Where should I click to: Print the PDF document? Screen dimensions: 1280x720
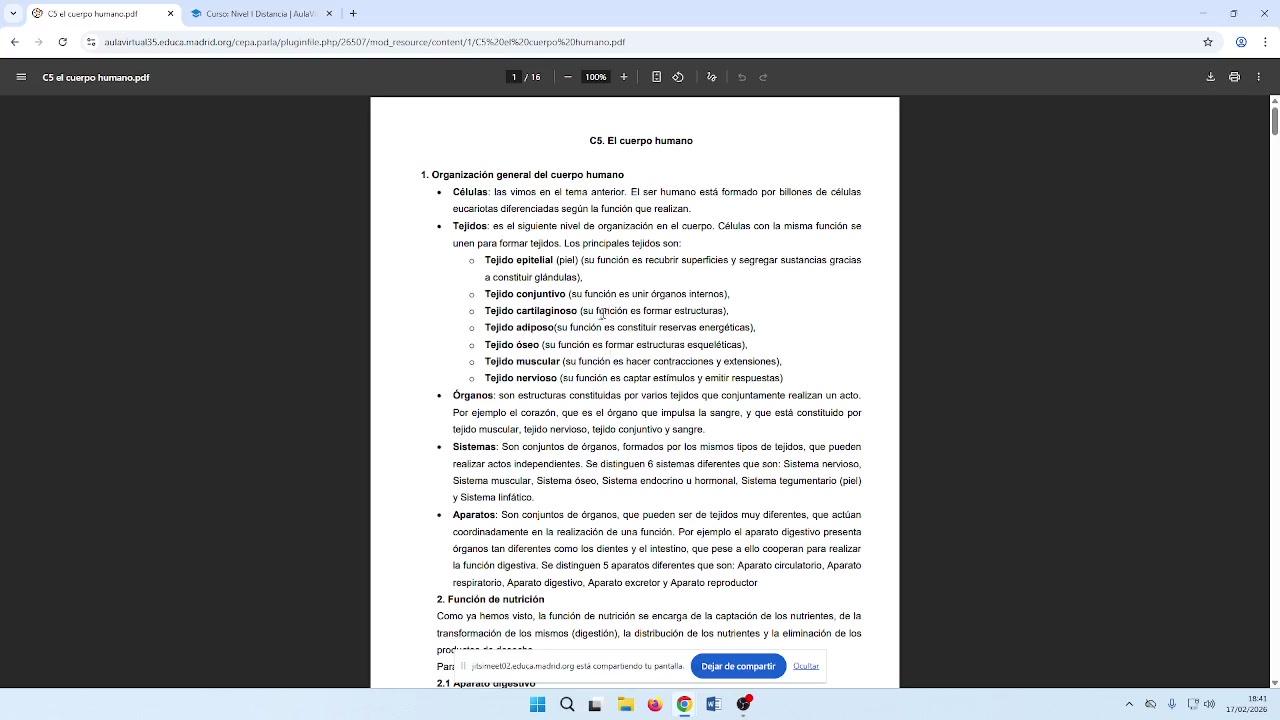pyautogui.click(x=1234, y=77)
